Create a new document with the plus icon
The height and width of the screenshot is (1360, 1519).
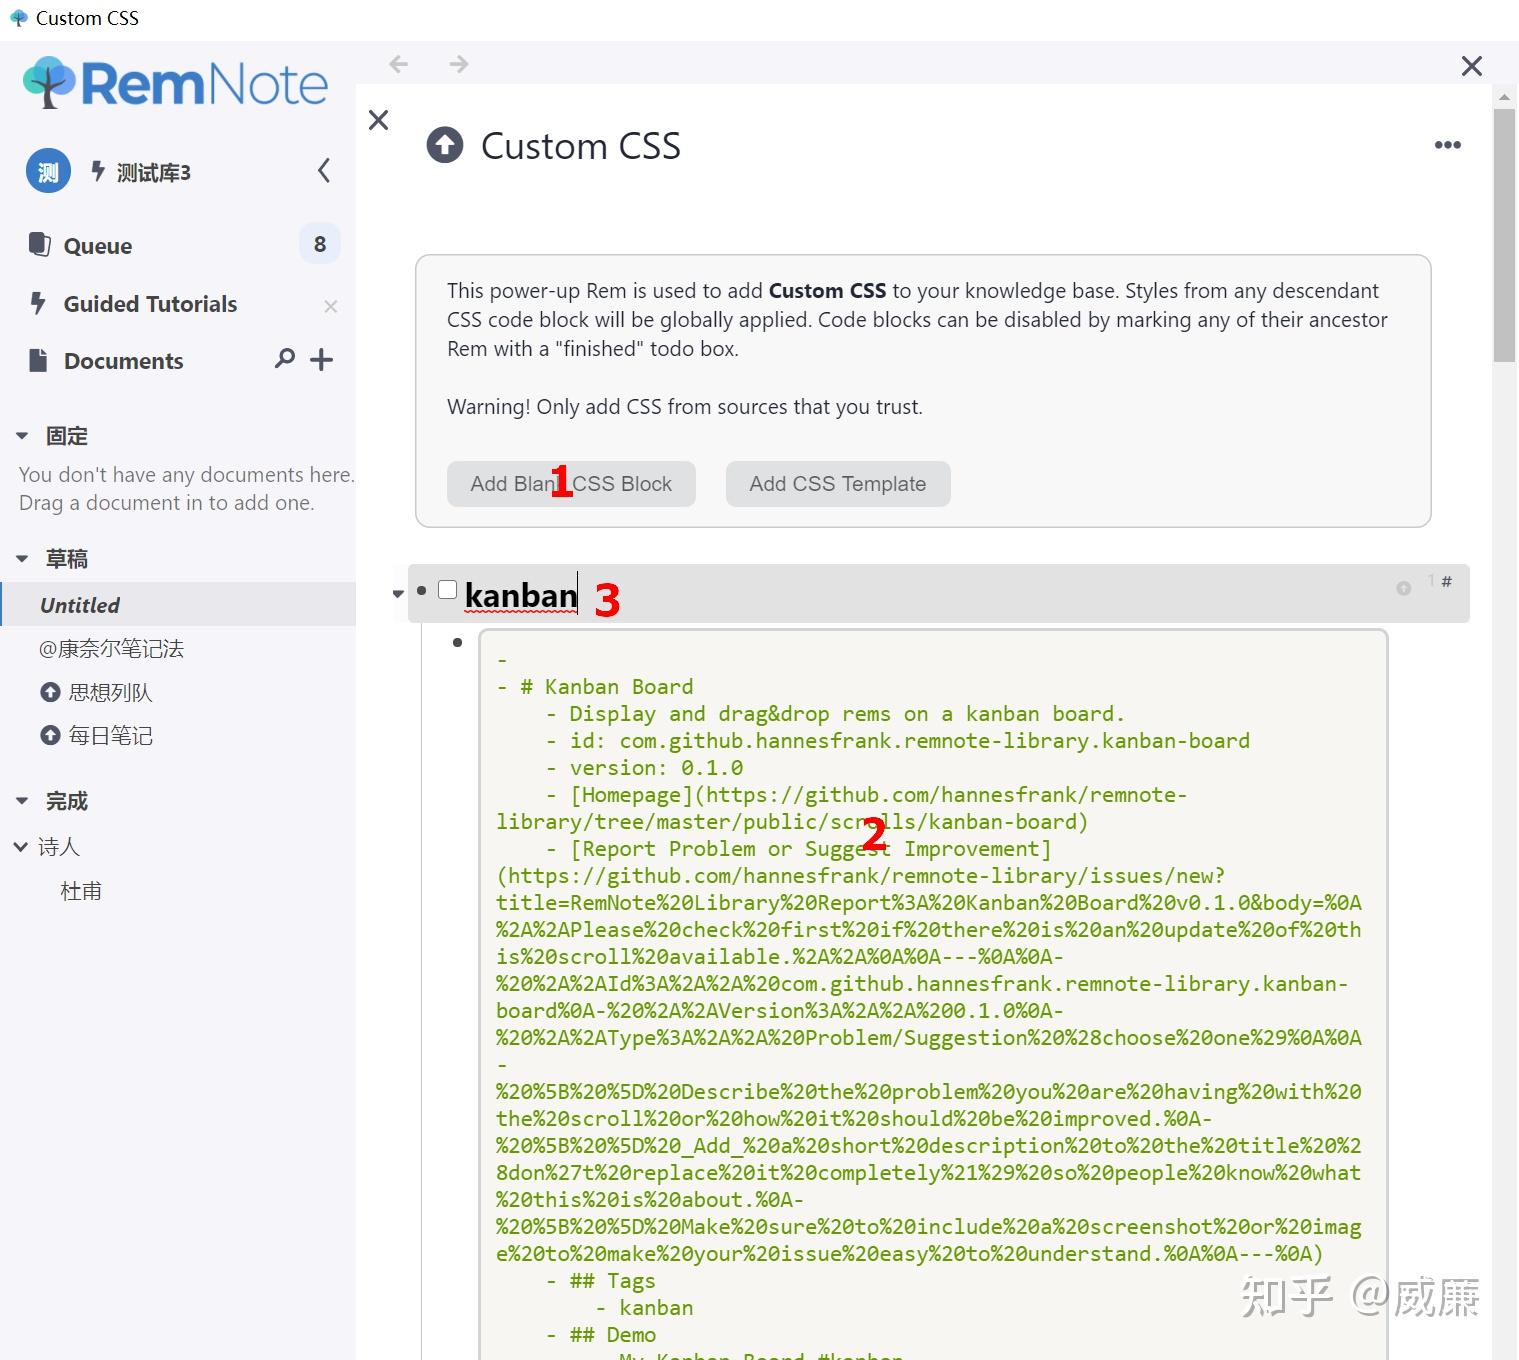321,359
